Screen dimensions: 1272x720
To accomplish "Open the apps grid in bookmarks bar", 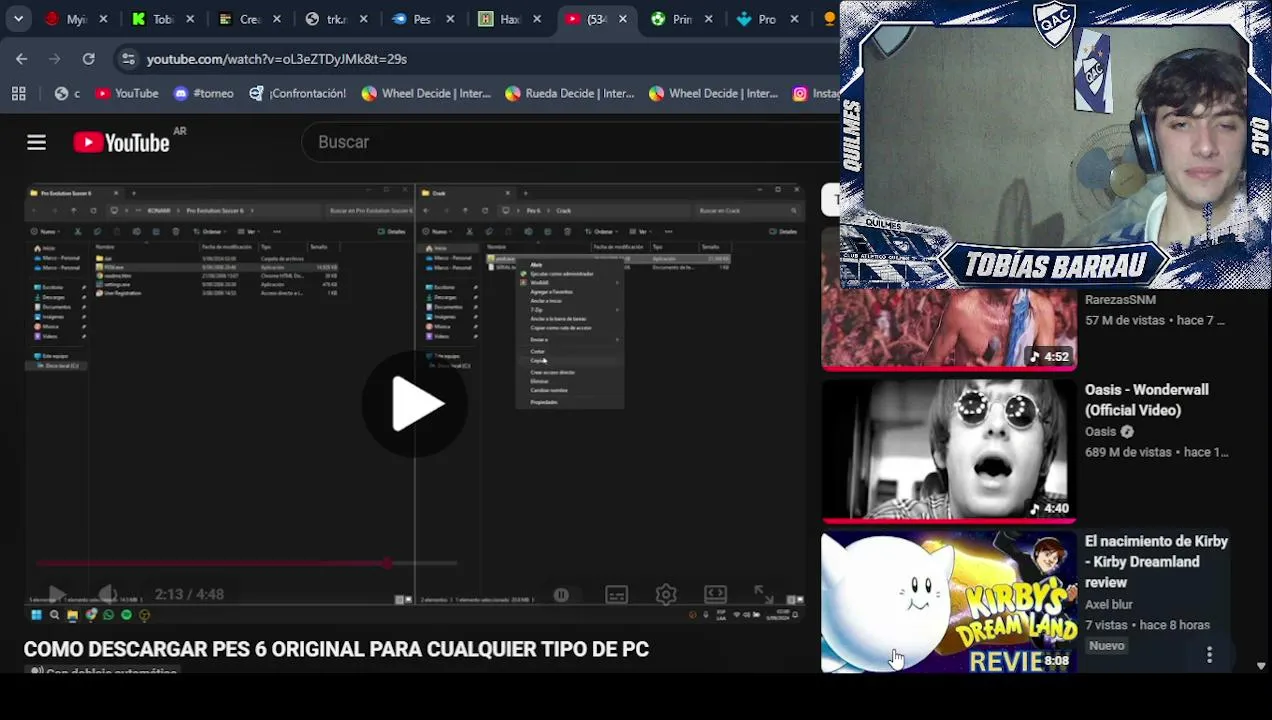I will (x=18, y=93).
